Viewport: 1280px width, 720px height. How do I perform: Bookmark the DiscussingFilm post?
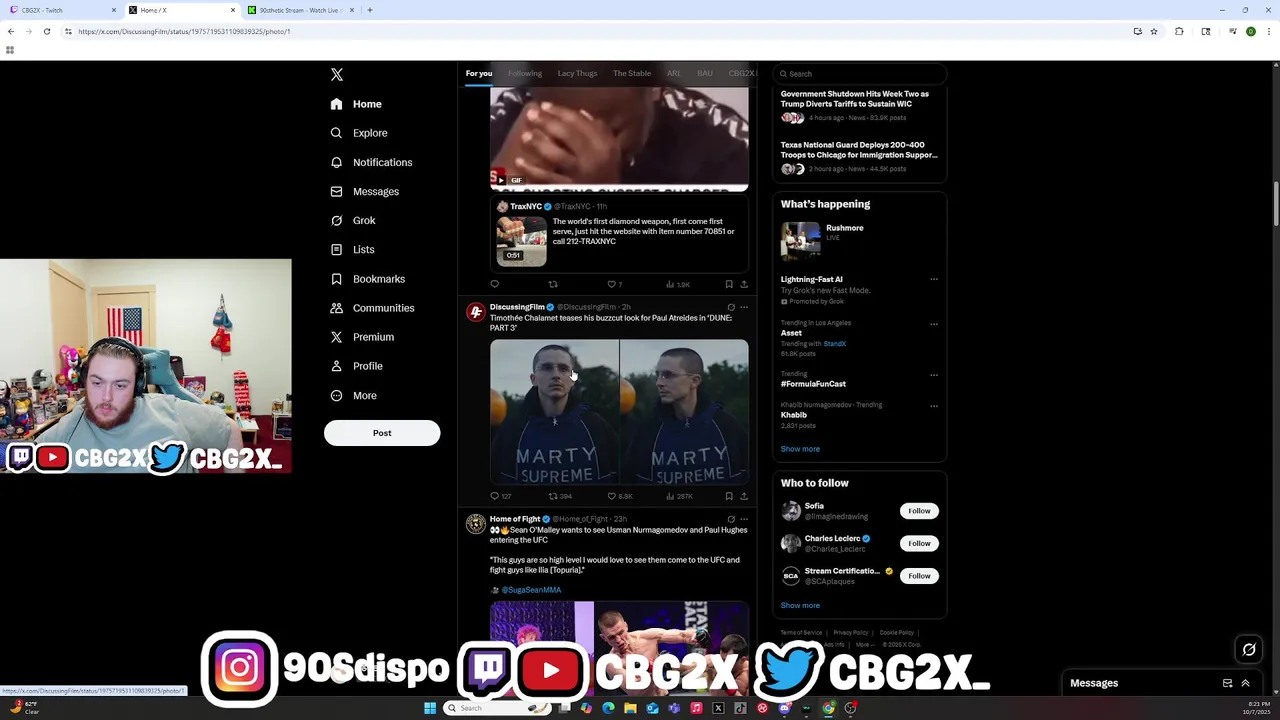pyautogui.click(x=729, y=496)
